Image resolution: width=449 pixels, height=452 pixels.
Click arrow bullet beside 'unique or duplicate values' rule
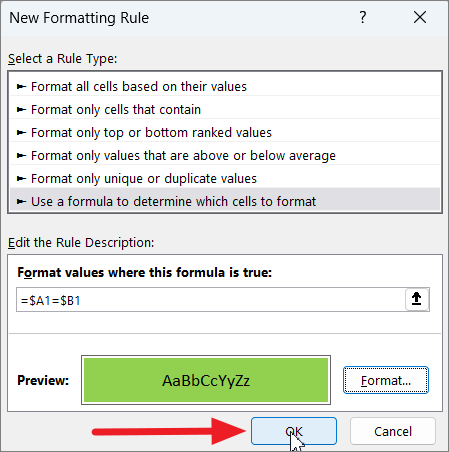21,179
